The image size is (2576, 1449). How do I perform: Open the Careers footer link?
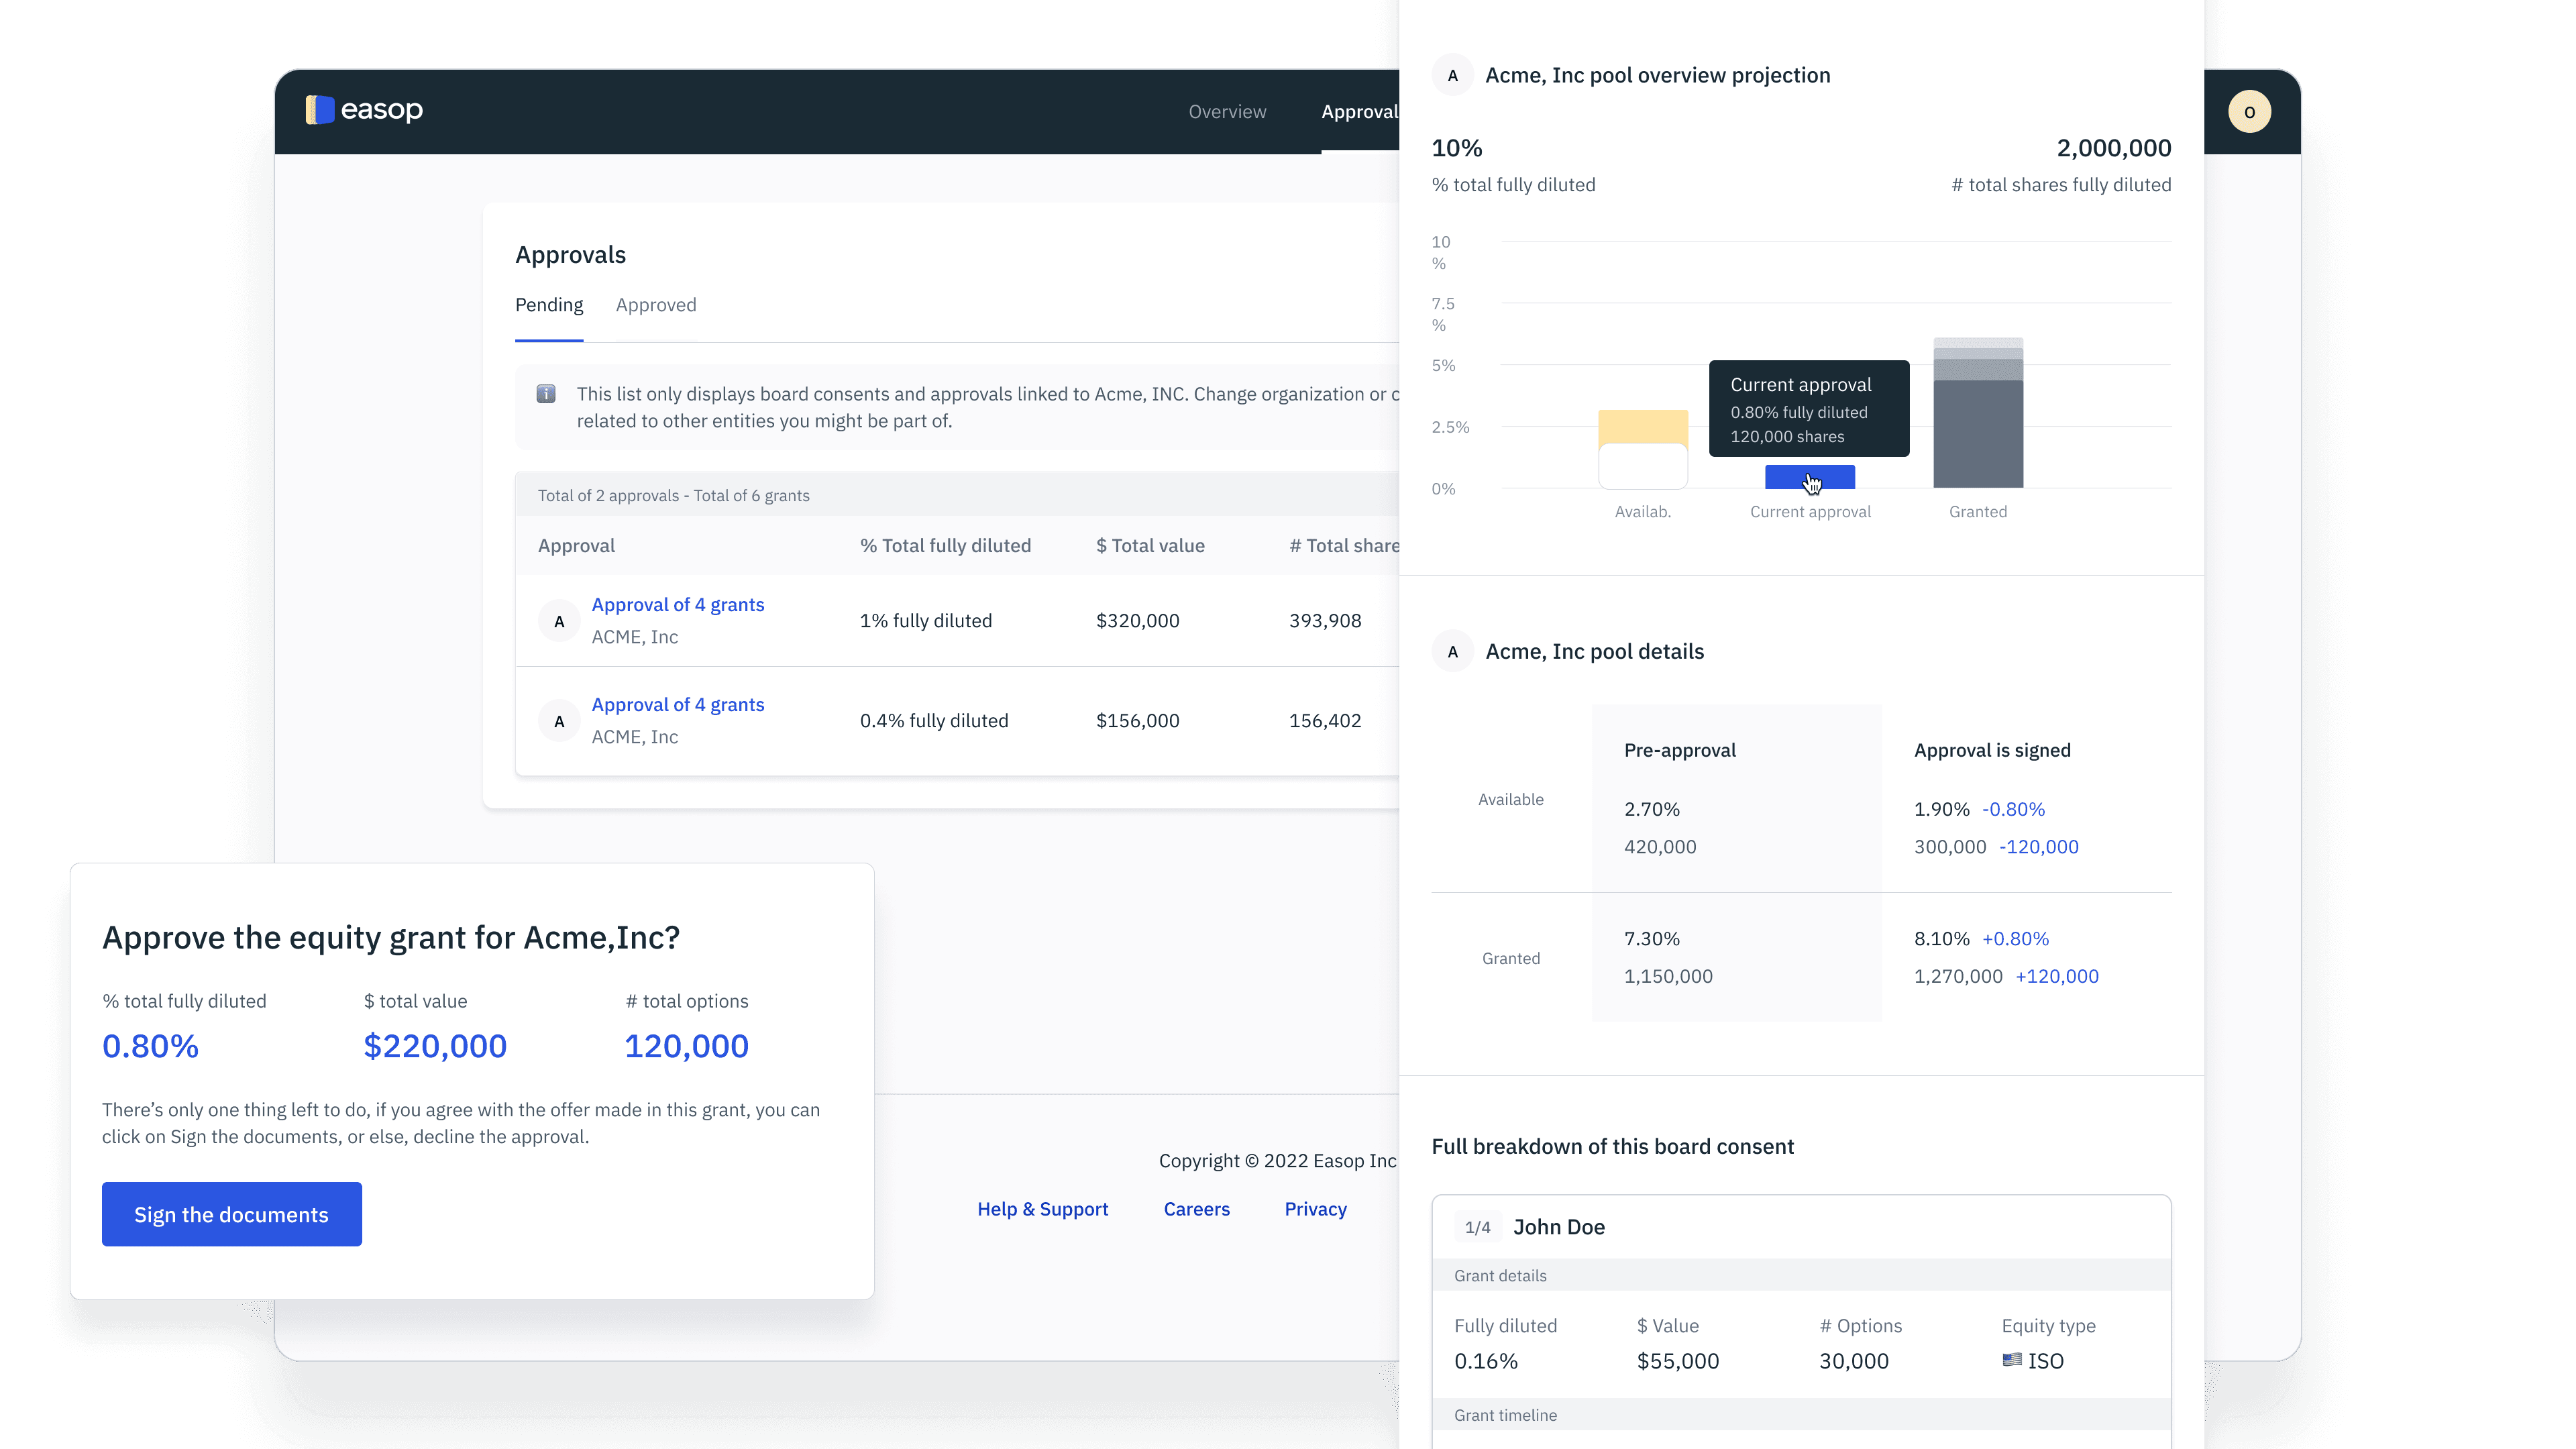click(1196, 1209)
